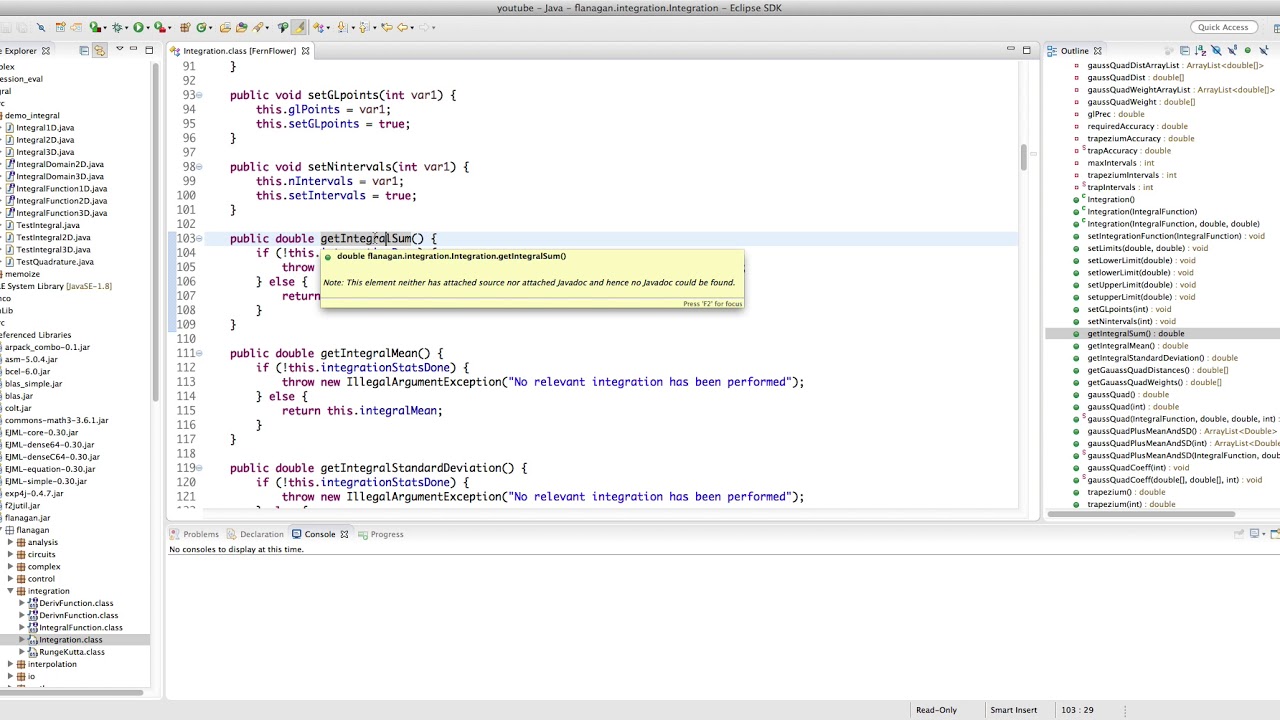The image size is (1280, 720).
Task: Click the Quick Access search field
Action: coord(1223,27)
